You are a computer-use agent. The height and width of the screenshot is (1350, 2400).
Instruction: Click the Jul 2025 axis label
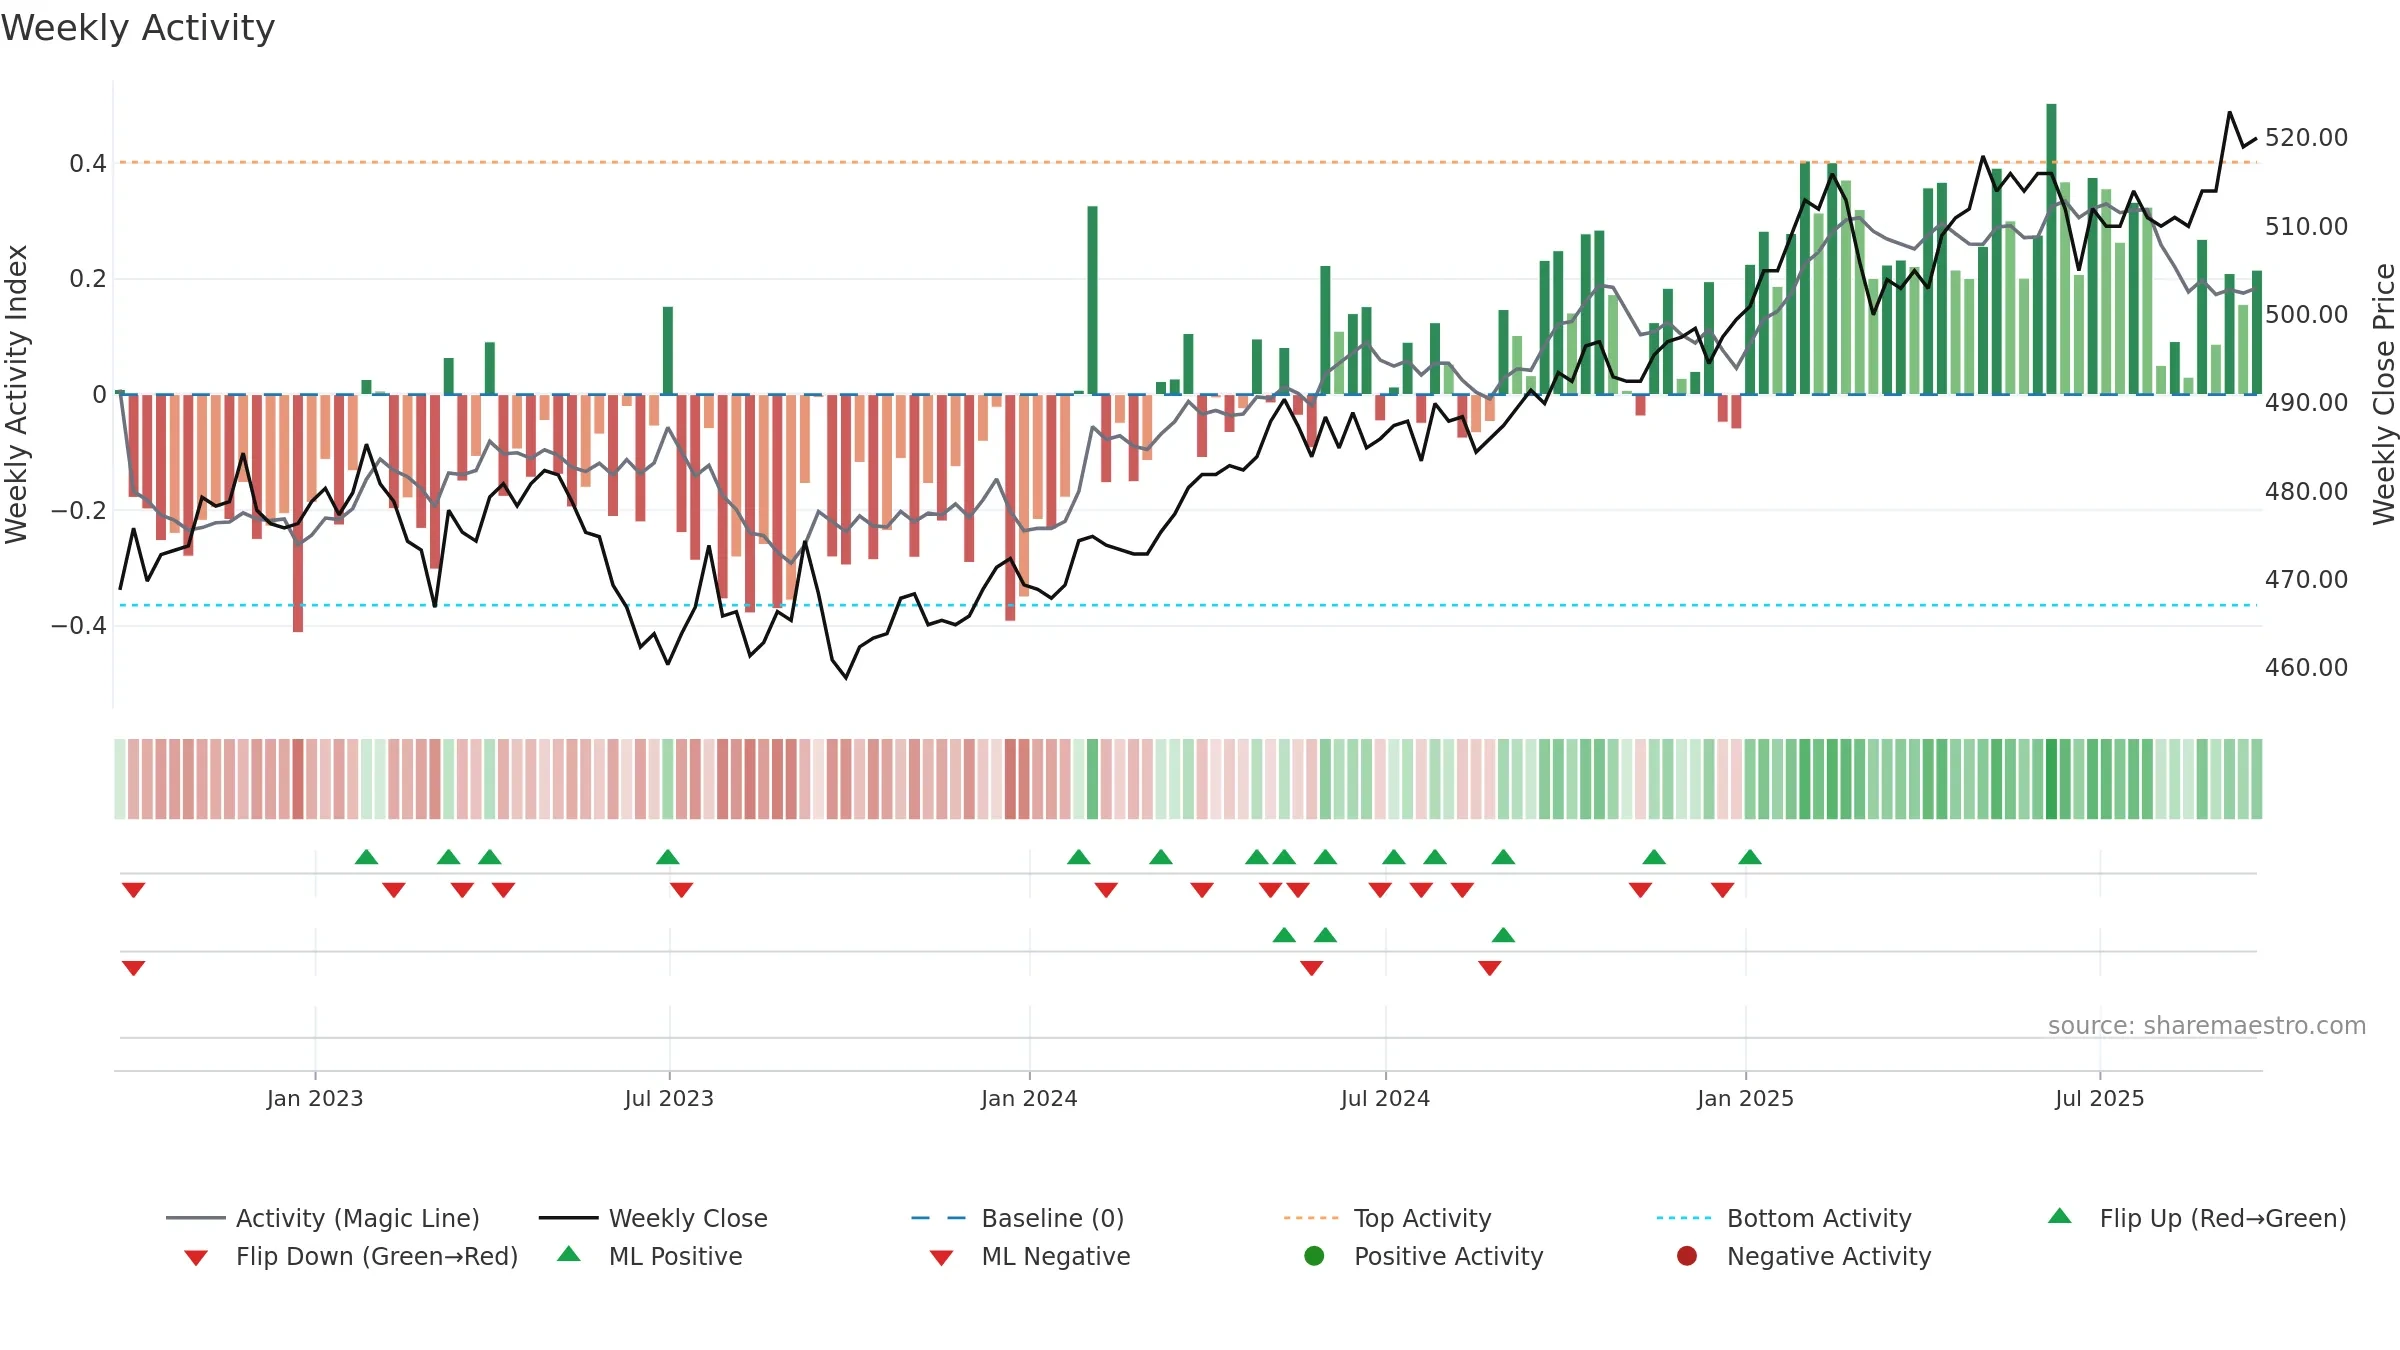point(2099,1098)
